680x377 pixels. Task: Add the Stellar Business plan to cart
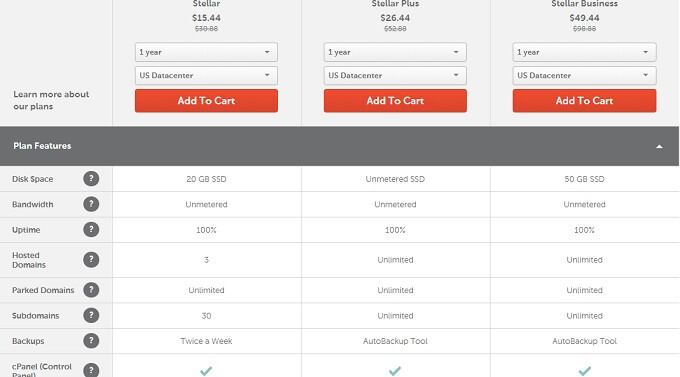pyautogui.click(x=584, y=101)
